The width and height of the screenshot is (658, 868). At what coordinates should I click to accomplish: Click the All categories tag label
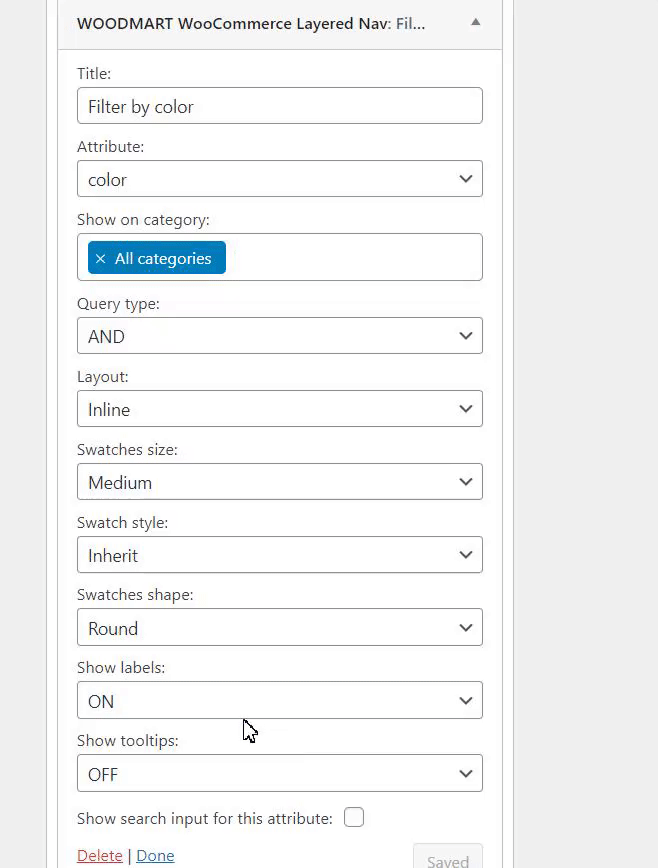pyautogui.click(x=163, y=258)
